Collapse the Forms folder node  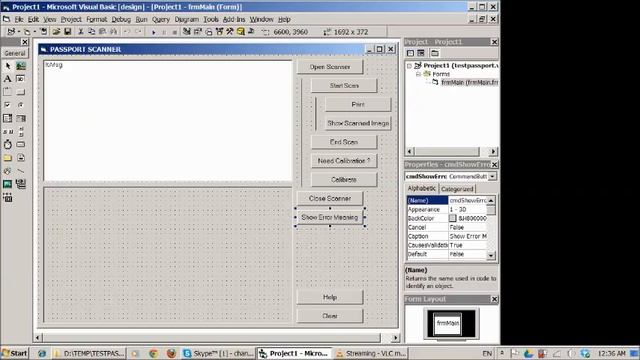[418, 74]
